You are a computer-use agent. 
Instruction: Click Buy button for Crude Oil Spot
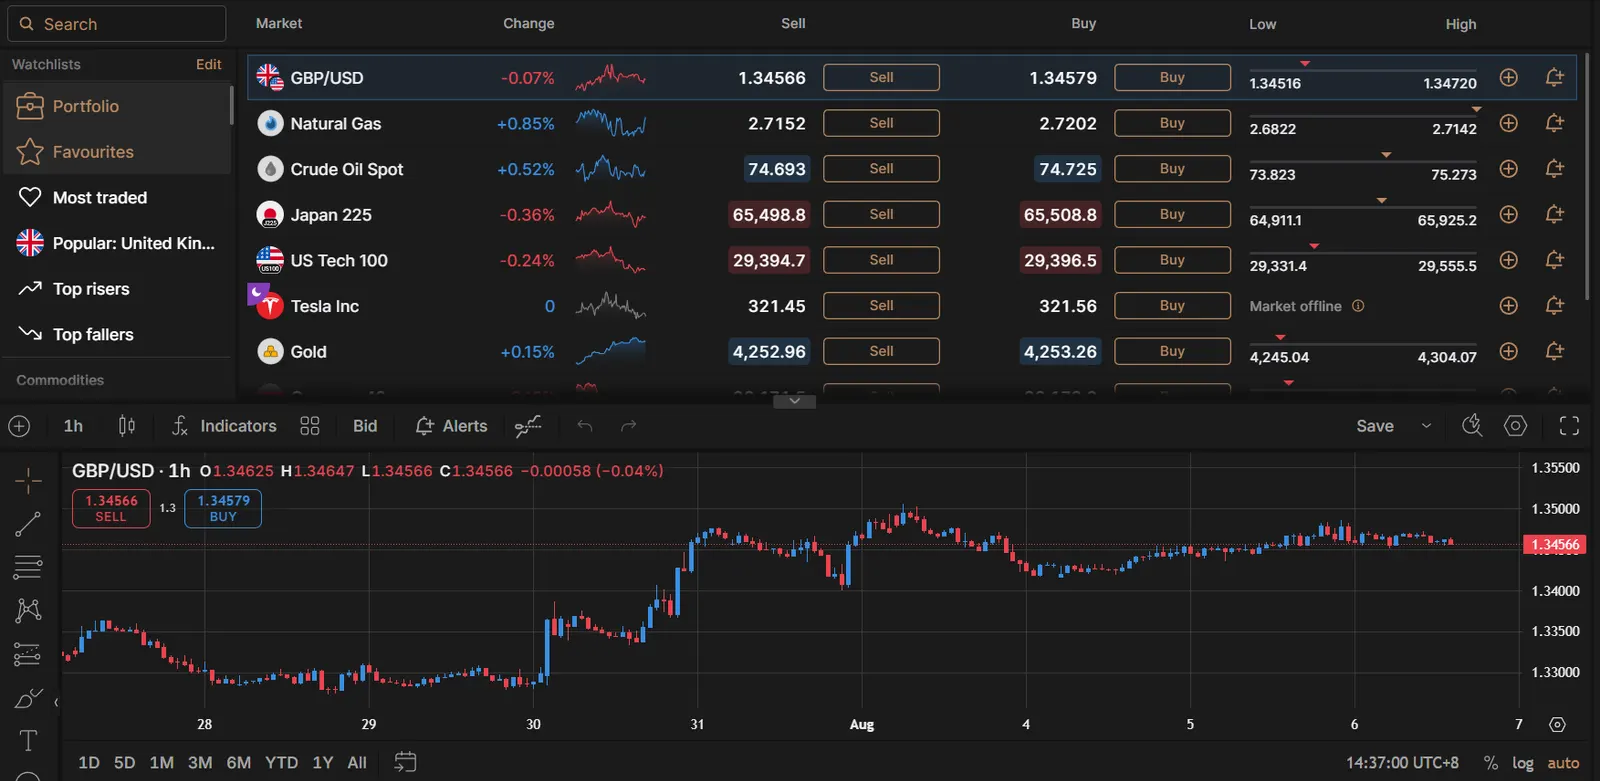pyautogui.click(x=1172, y=169)
